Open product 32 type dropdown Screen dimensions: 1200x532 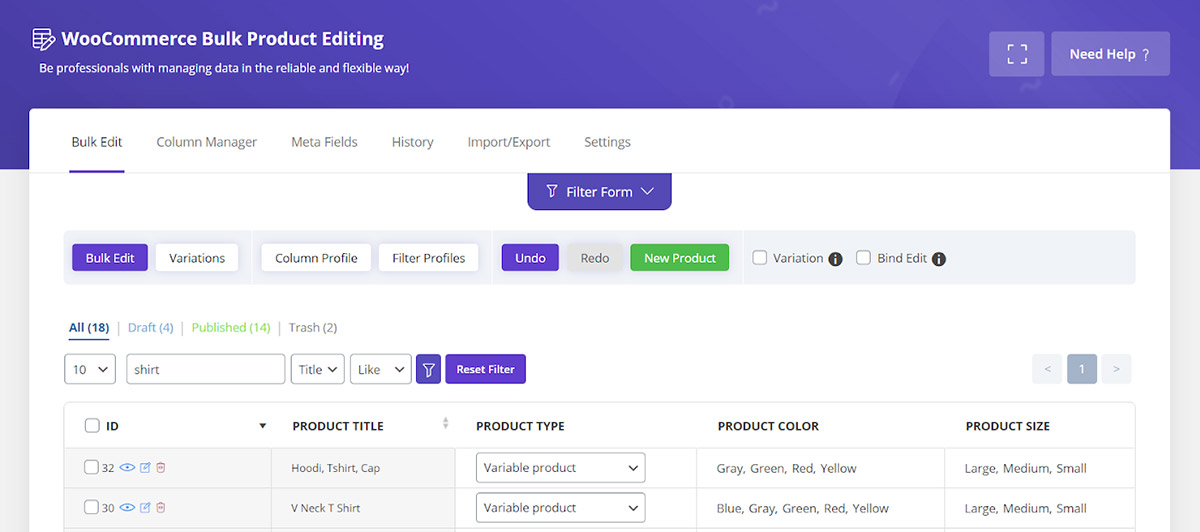pos(560,467)
